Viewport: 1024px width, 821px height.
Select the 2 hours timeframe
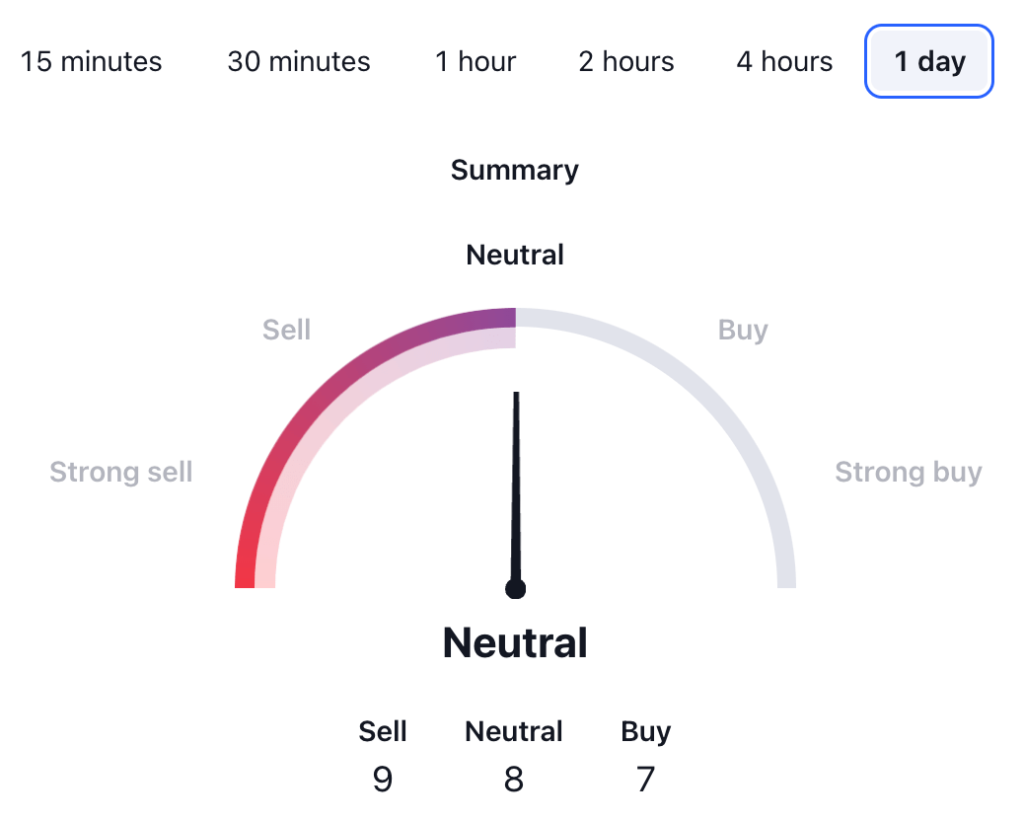pos(626,61)
